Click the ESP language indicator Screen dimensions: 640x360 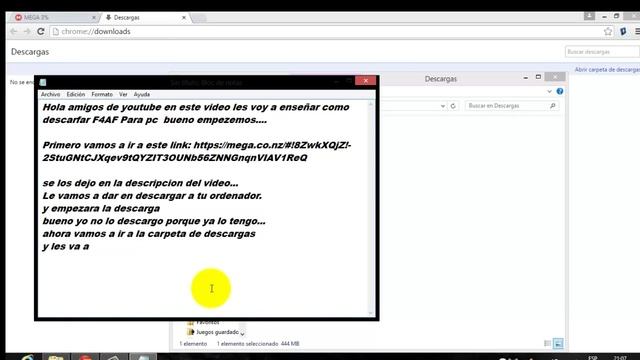click(x=593, y=358)
